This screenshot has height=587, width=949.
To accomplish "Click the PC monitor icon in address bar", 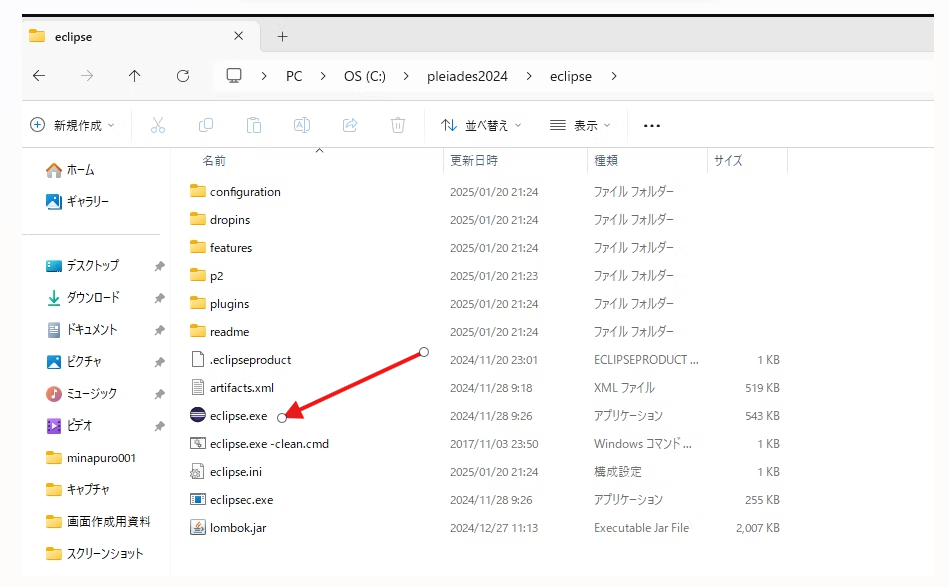I will click(x=234, y=76).
